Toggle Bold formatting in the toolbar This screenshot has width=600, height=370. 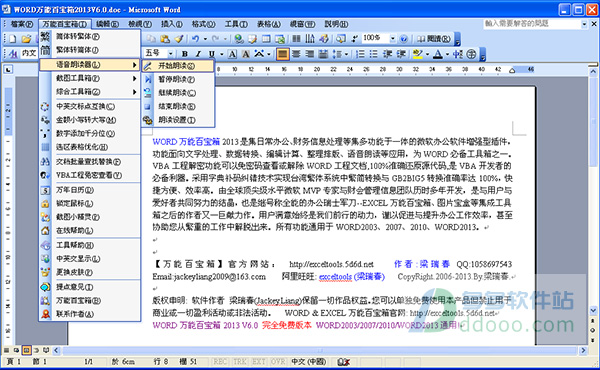pyautogui.click(x=185, y=54)
